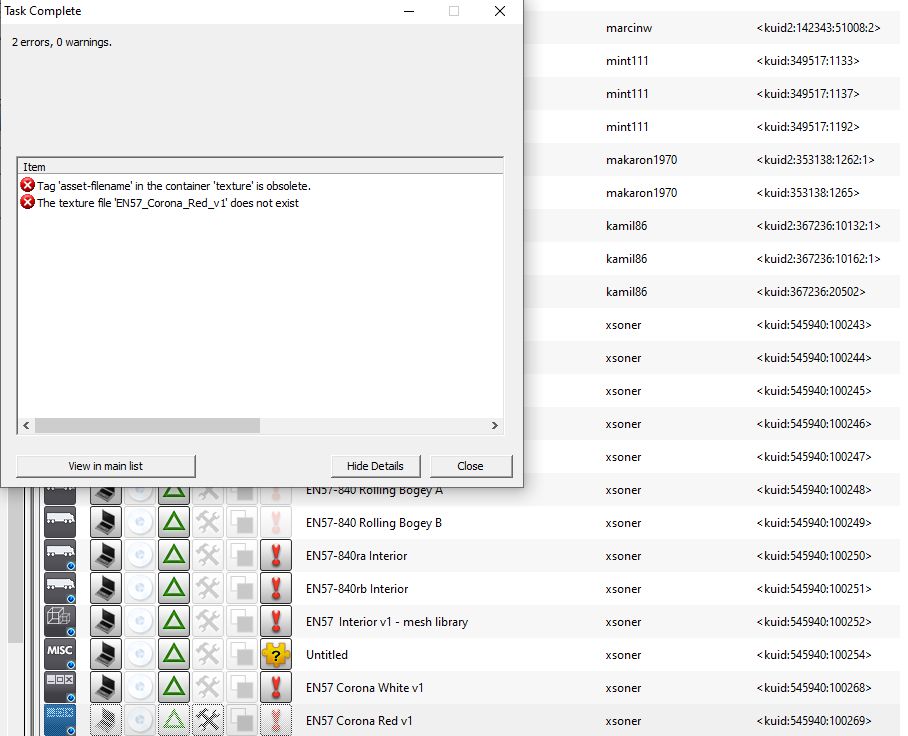Select the EN57-840 Rolling Bogey B asset

(x=373, y=523)
